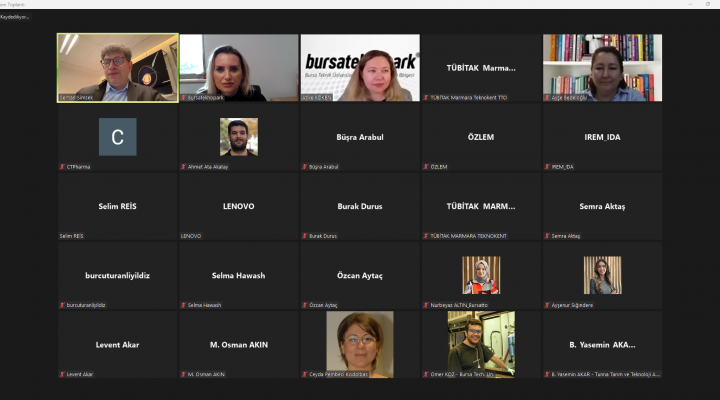Click Burak Durus's muted mic icon
The height and width of the screenshot is (400, 720).
pos(305,236)
